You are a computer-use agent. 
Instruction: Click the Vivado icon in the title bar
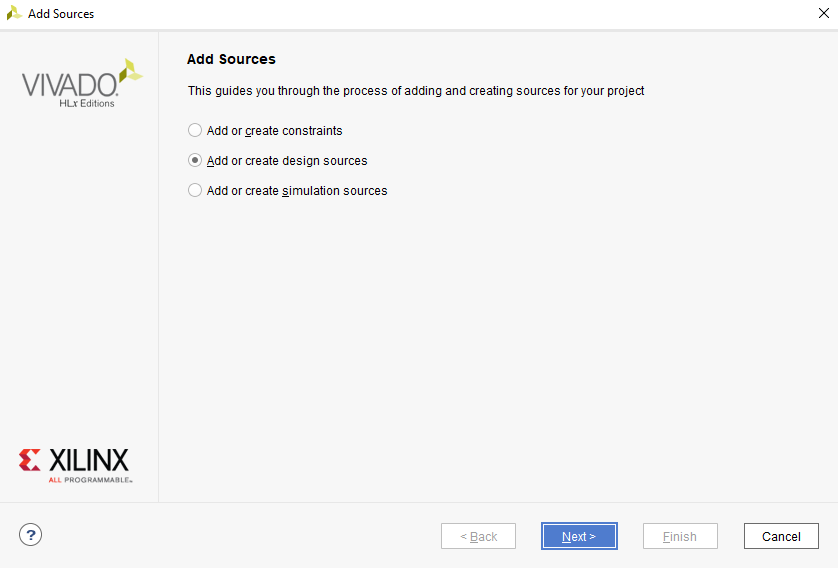point(14,13)
